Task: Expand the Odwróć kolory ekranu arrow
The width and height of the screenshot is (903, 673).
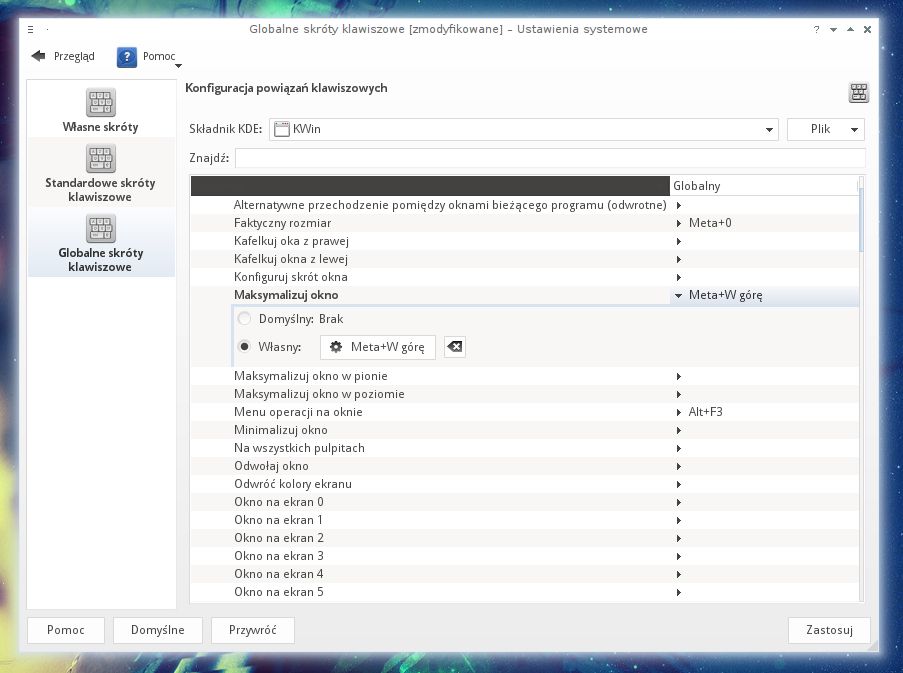Action: (679, 484)
